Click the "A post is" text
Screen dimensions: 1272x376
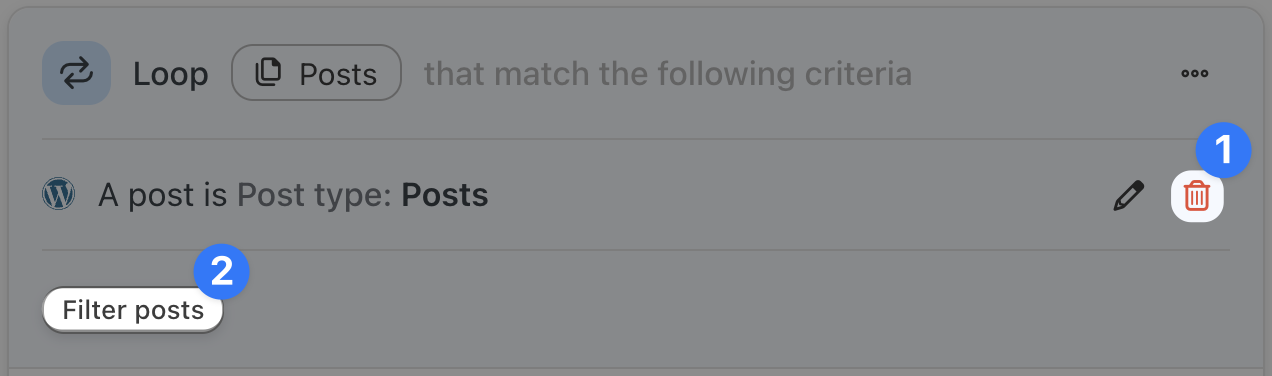click(163, 196)
